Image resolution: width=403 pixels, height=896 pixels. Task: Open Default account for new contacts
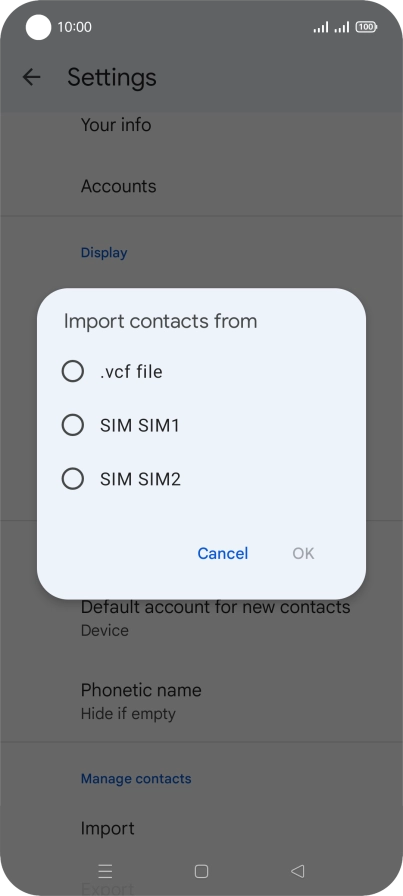pyautogui.click(x=201, y=618)
